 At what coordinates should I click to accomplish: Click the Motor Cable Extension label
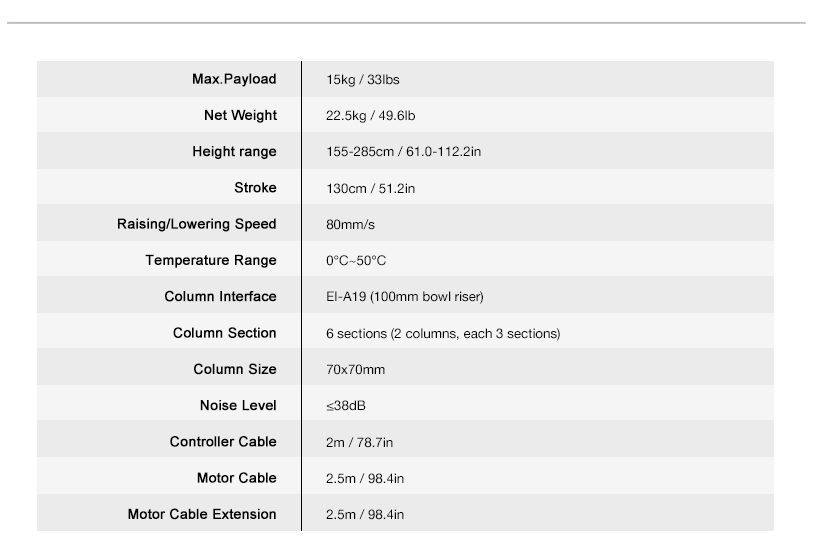tap(202, 514)
